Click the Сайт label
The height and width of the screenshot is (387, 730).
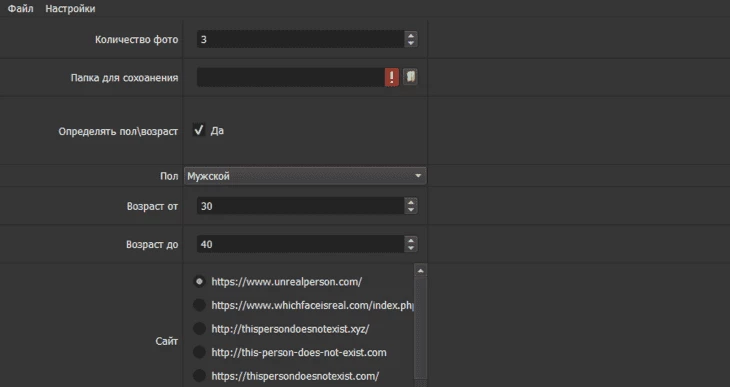tap(167, 341)
